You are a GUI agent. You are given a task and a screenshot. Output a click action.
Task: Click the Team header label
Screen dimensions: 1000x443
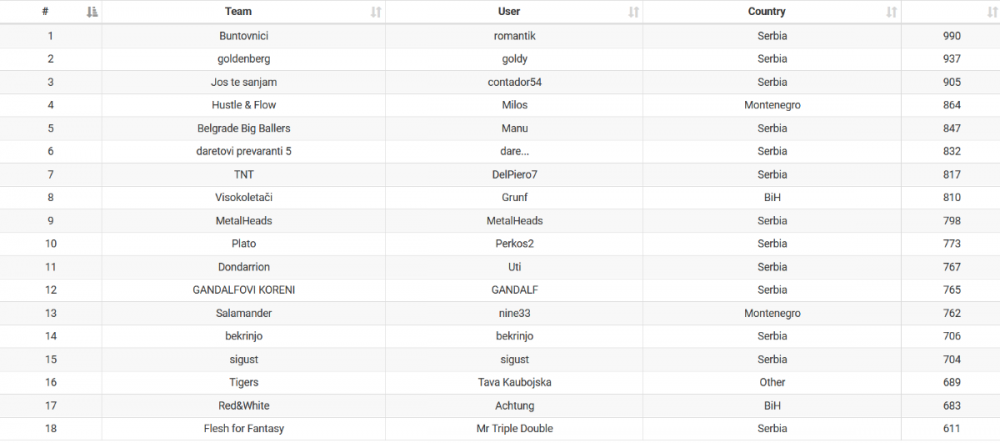(x=239, y=12)
